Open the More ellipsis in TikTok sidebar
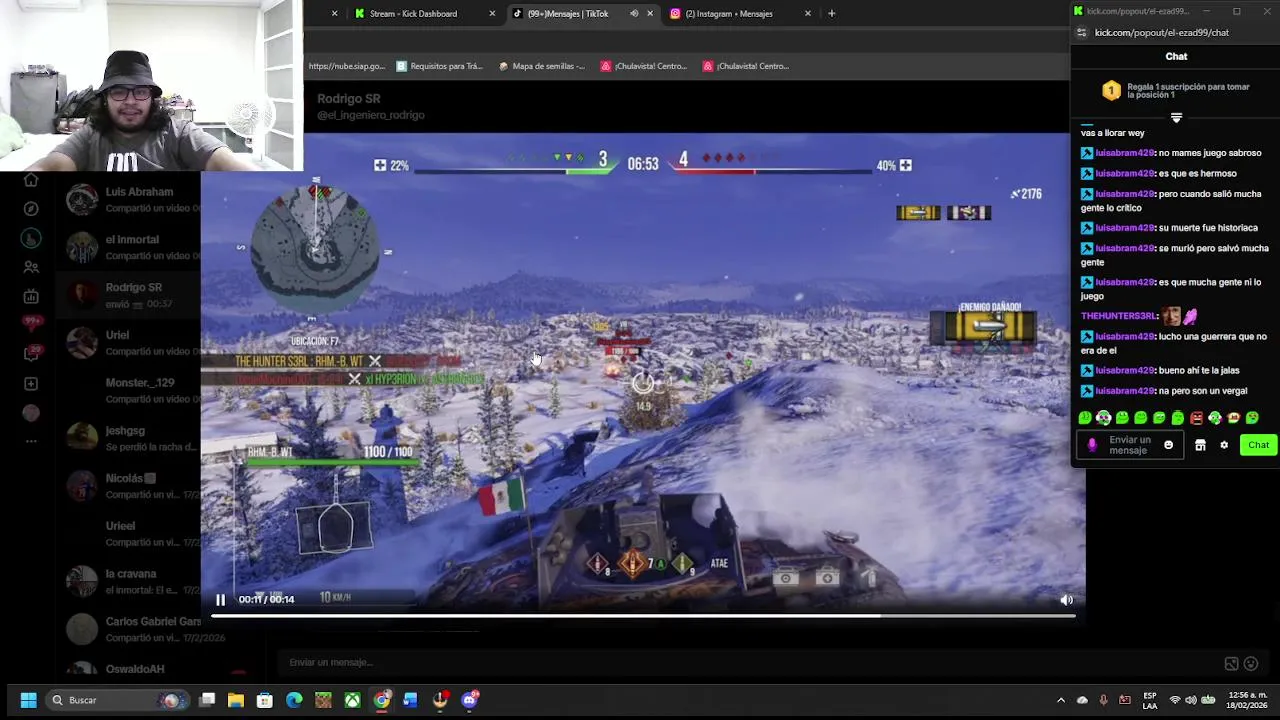The width and height of the screenshot is (1280, 720). (31, 441)
